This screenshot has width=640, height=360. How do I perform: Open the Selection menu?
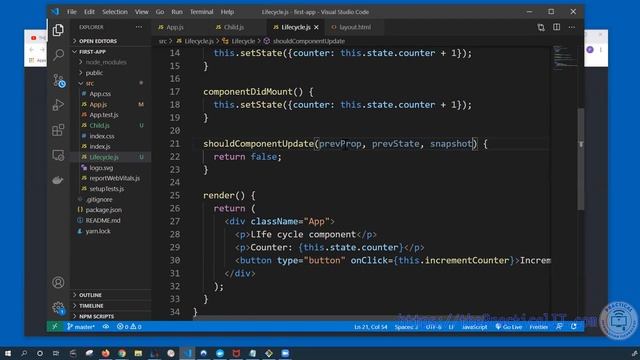tap(115, 12)
